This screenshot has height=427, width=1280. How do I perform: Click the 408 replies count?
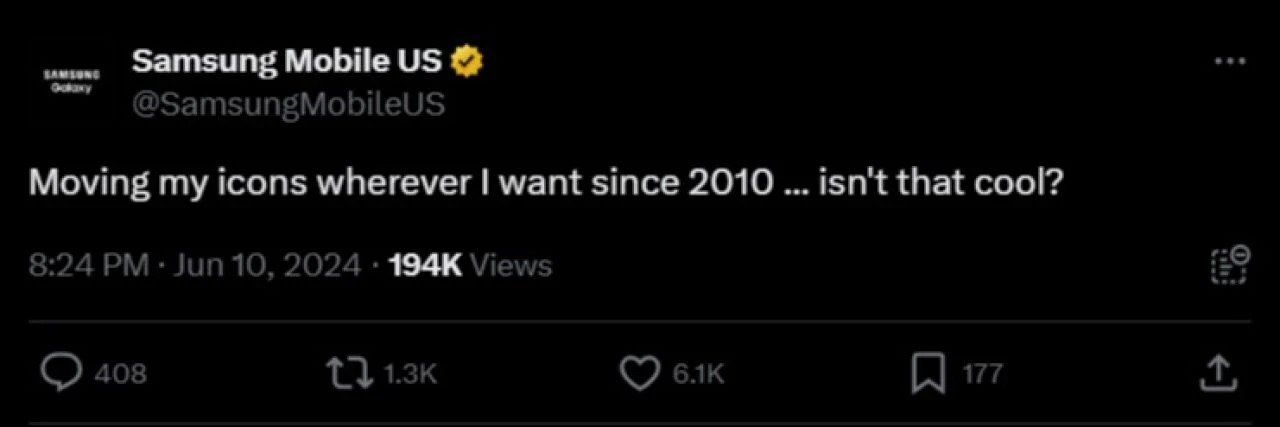point(120,374)
